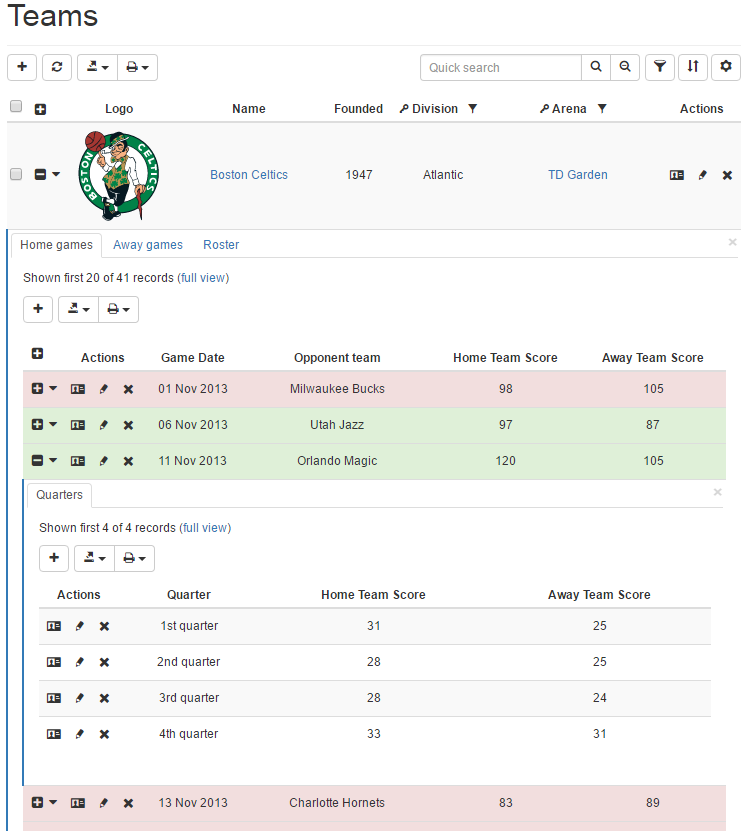Open the sort settings icon

[693, 67]
